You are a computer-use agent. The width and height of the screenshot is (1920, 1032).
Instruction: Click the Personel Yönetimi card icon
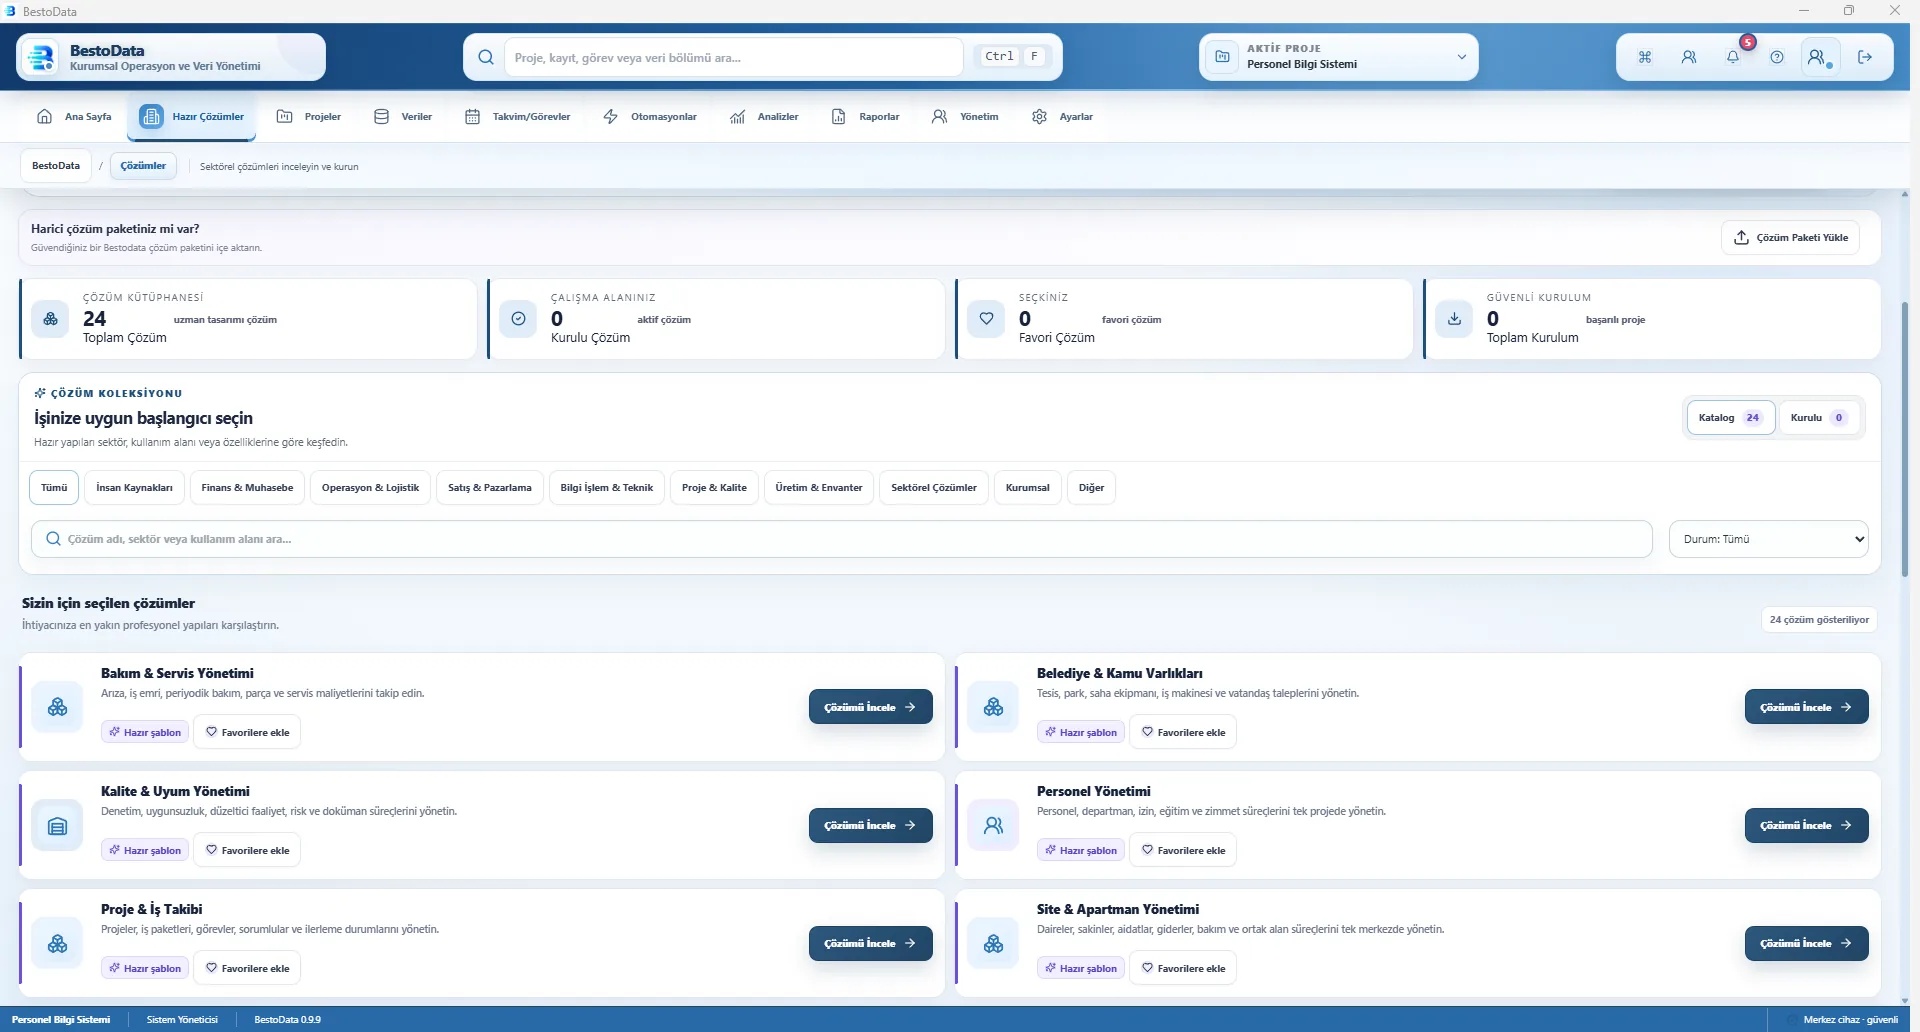(x=993, y=825)
